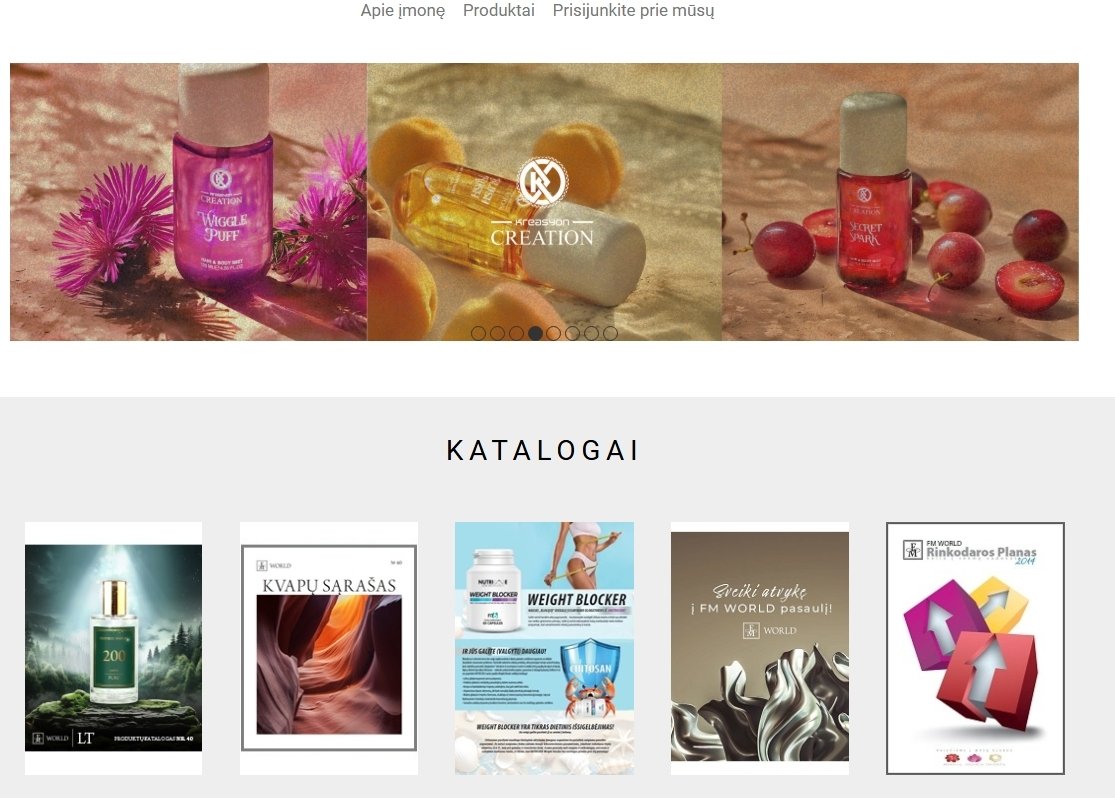Image resolution: width=1115 pixels, height=798 pixels.
Task: Open the Kvapų sąrašas catalog
Action: (x=329, y=648)
